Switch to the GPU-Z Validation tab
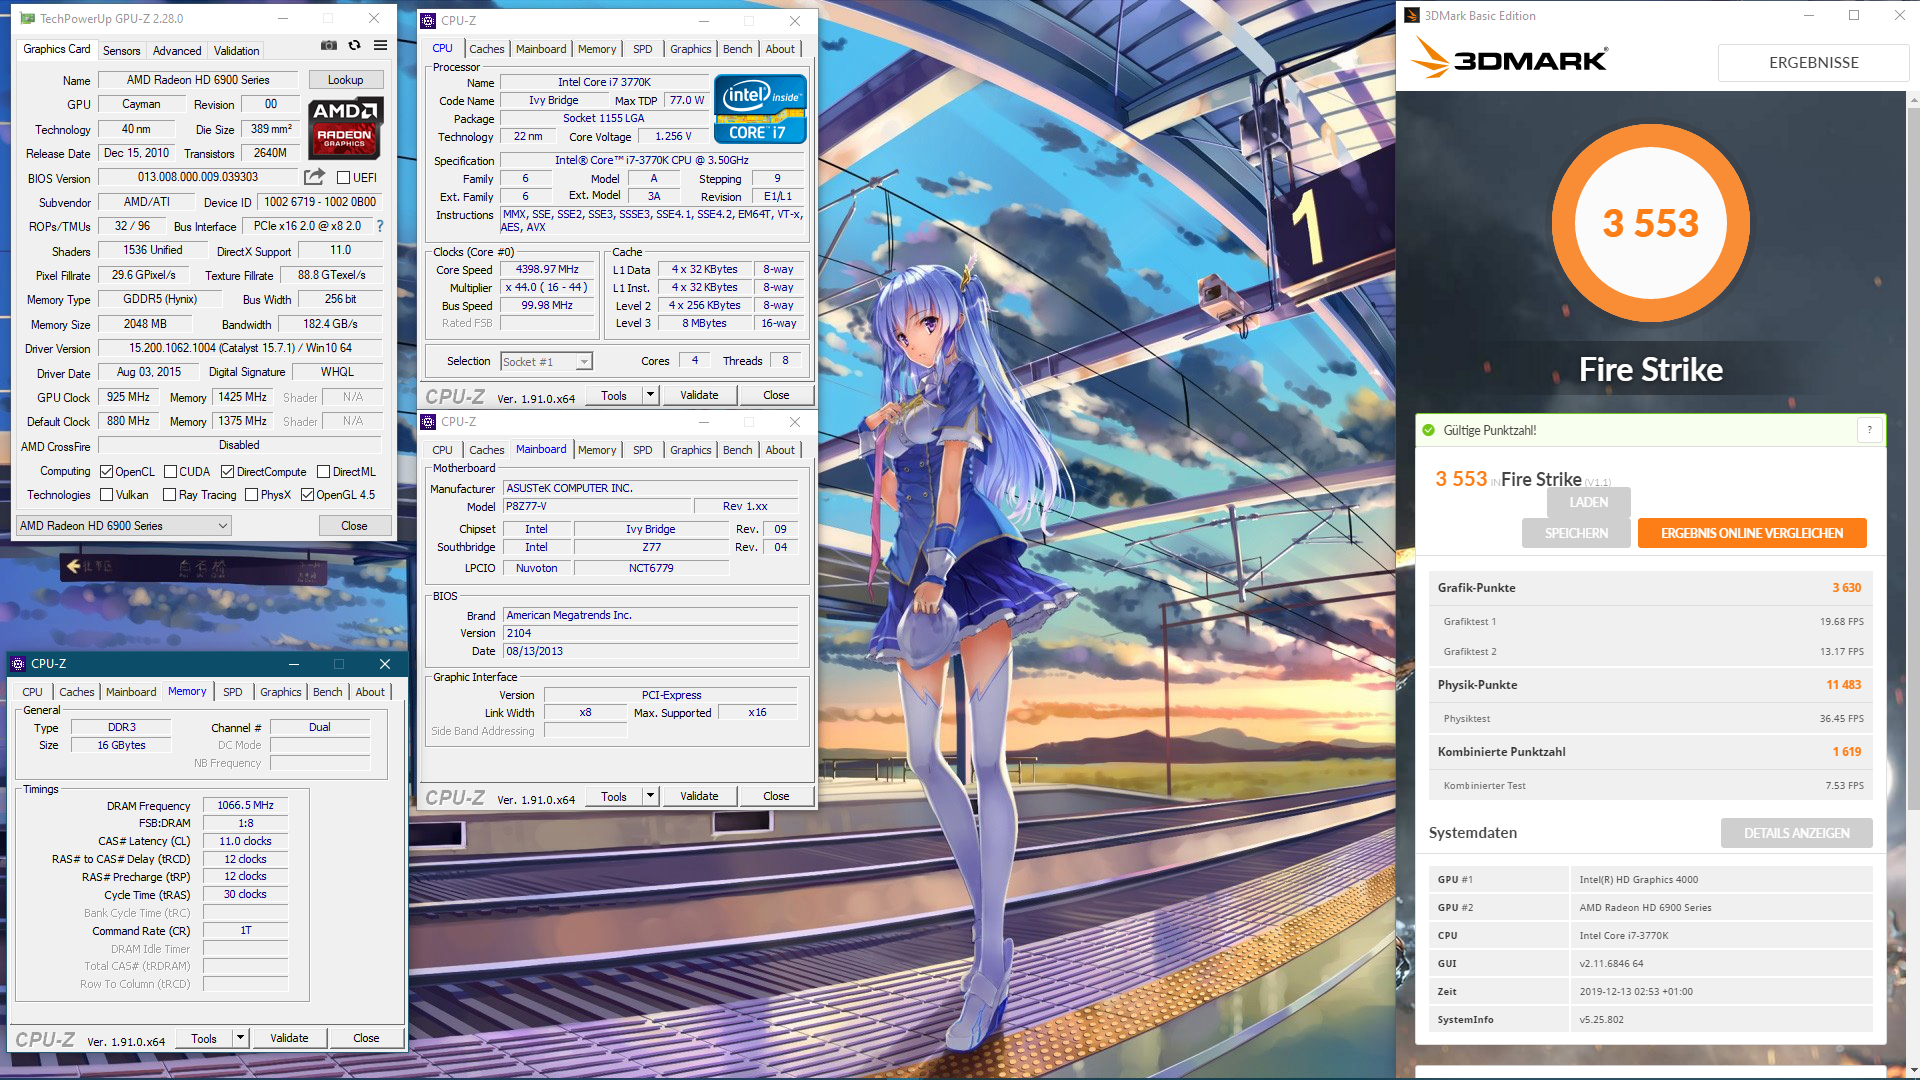Screen dimensions: 1920x1080 tap(236, 50)
